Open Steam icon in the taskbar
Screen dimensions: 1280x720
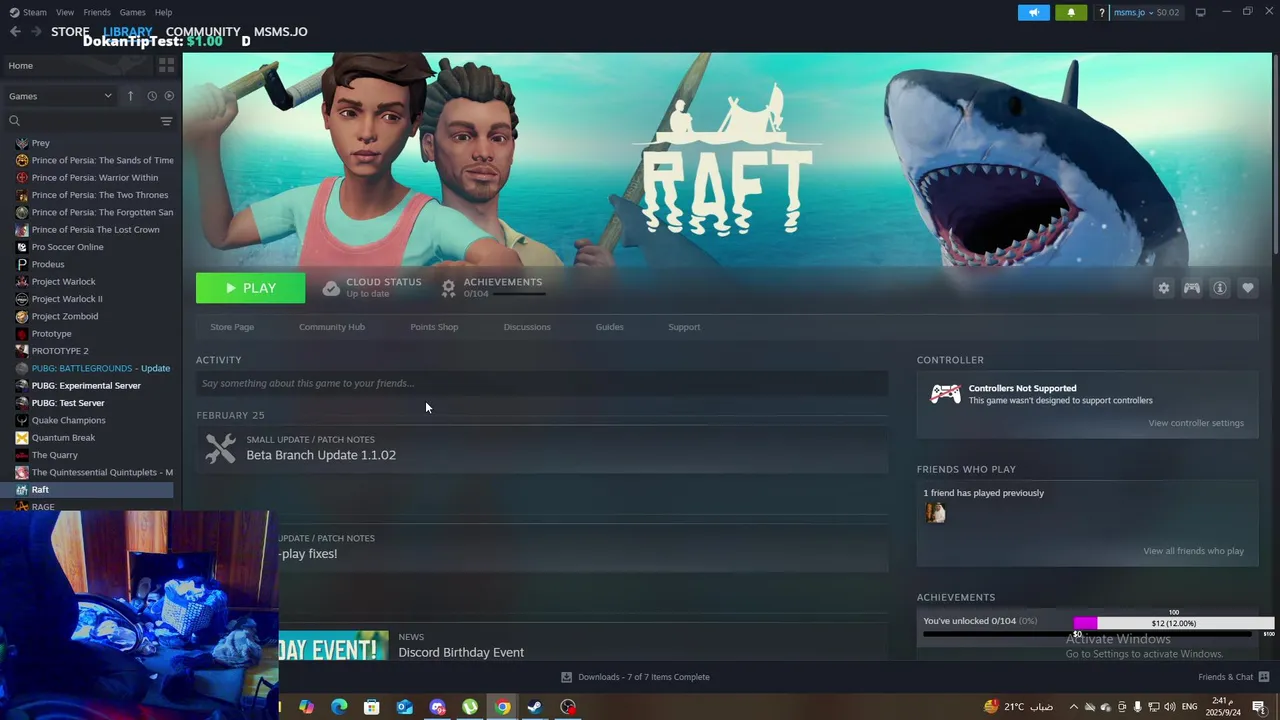535,707
